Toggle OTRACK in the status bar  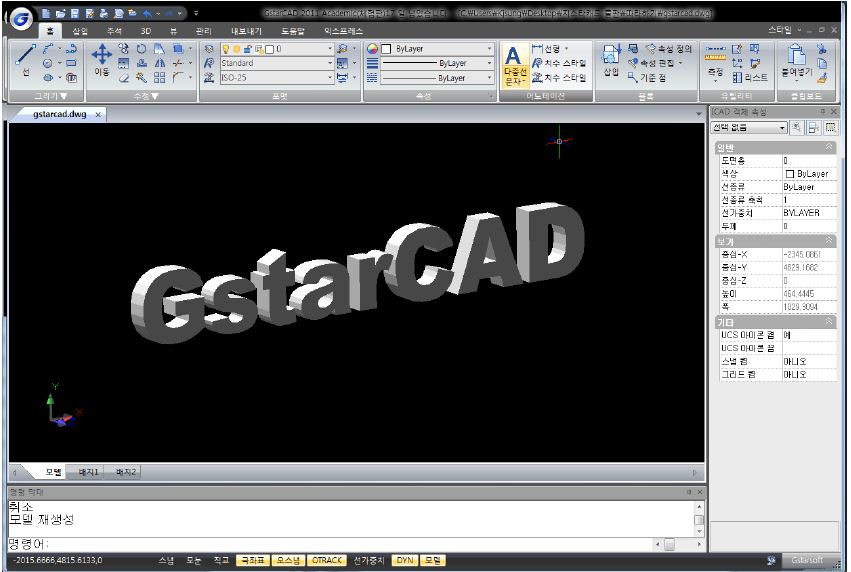coord(327,561)
